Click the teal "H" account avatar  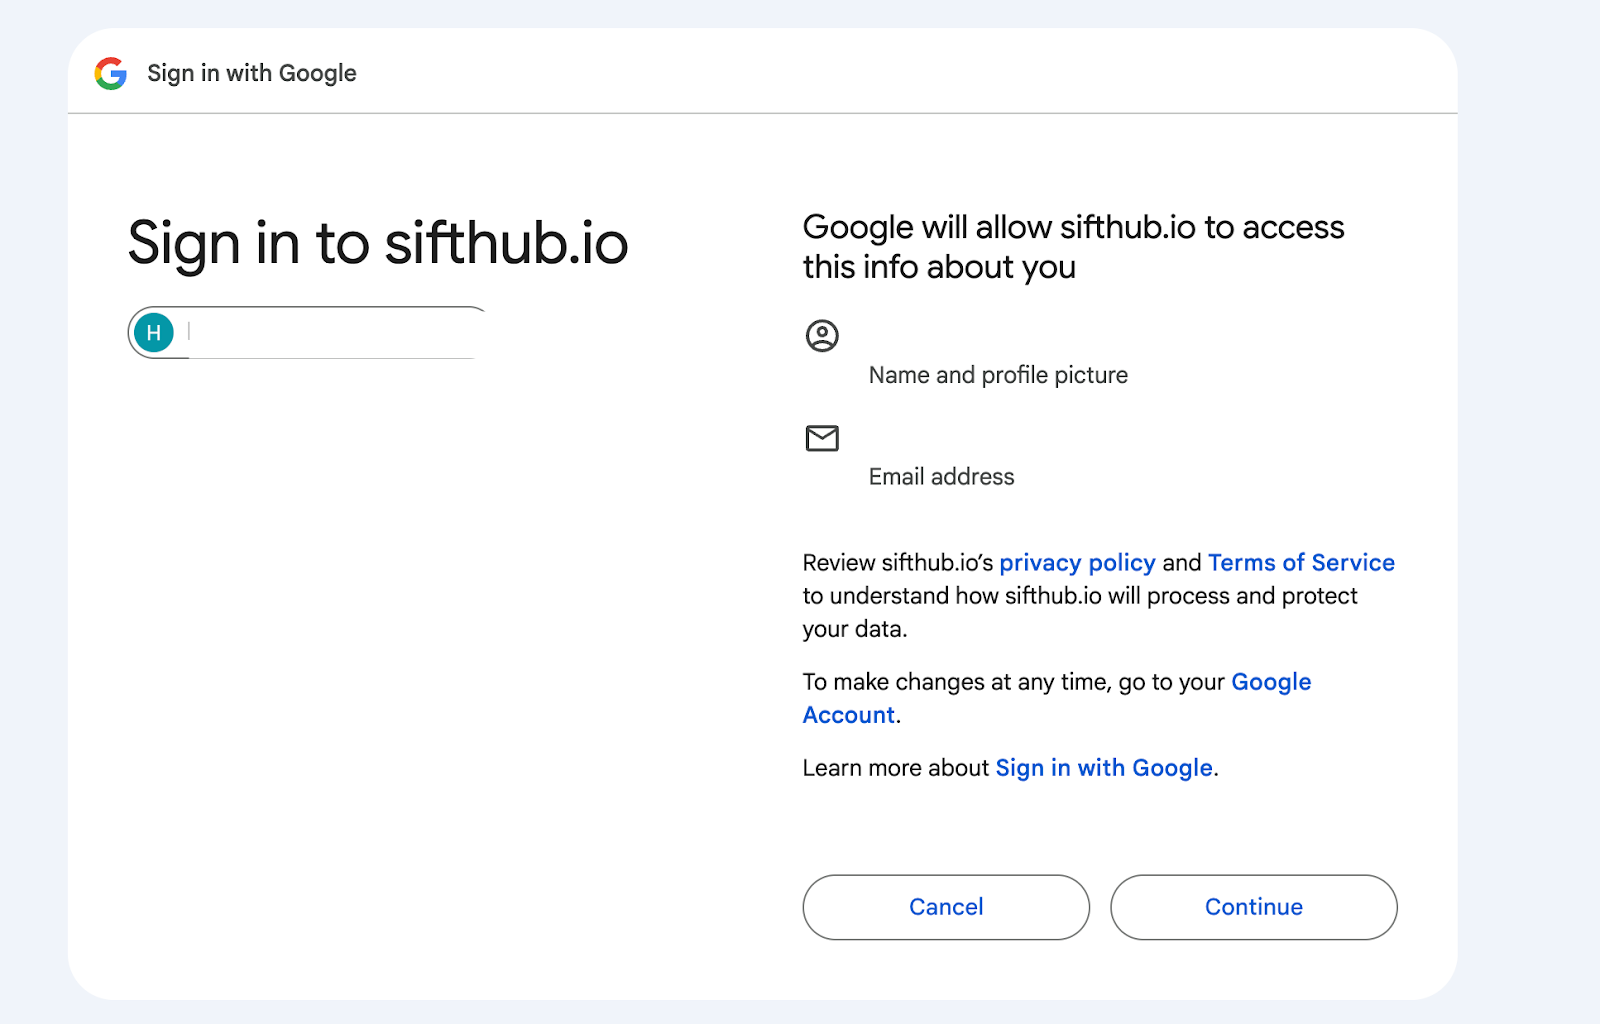point(154,333)
